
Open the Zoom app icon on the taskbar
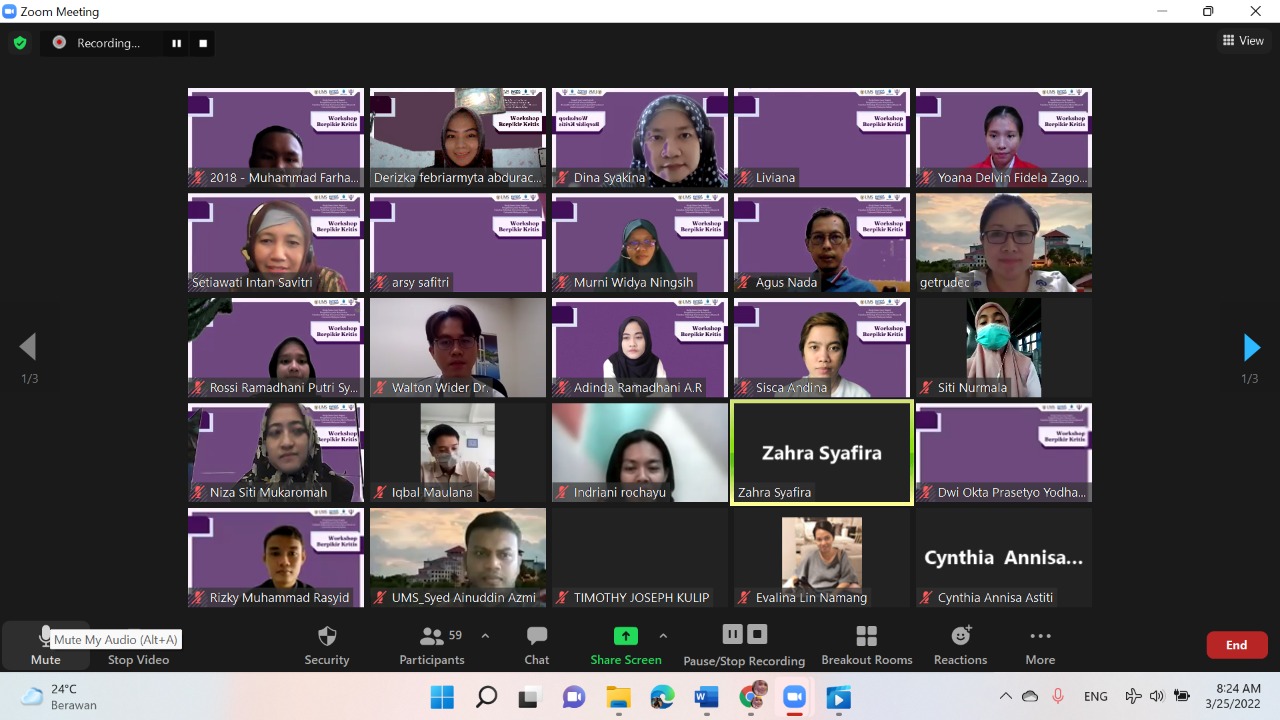[x=794, y=696]
